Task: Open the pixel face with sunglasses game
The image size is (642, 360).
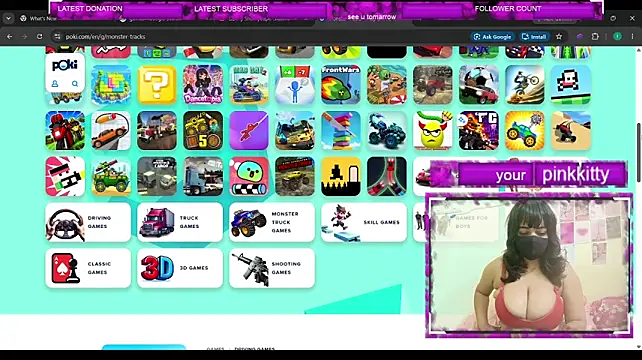Action: click(x=65, y=176)
